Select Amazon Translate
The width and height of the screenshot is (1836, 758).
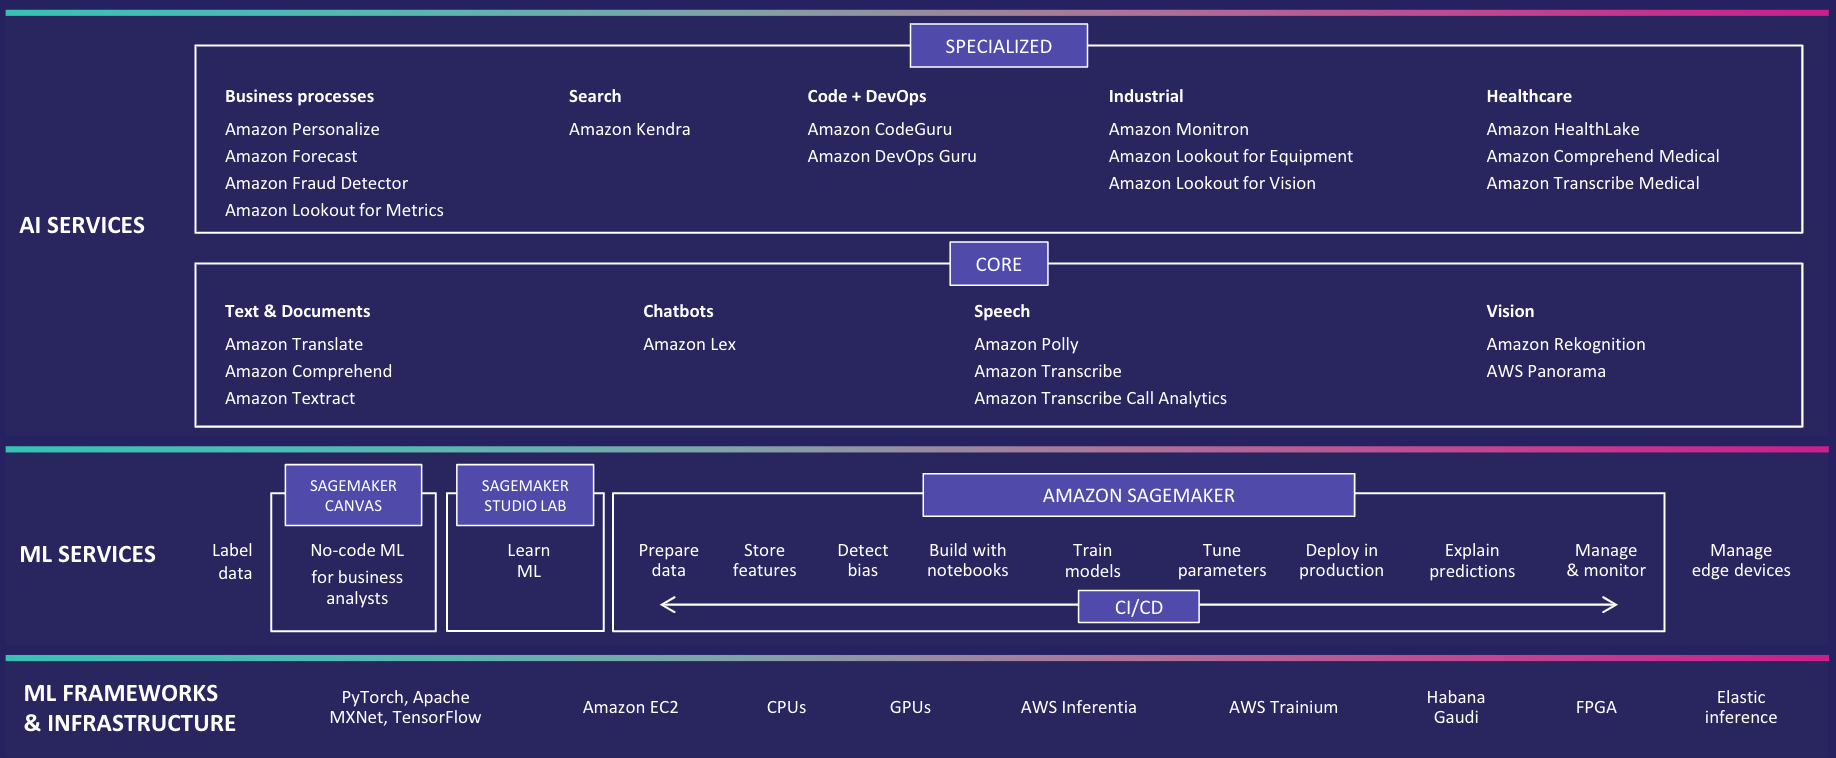(294, 344)
